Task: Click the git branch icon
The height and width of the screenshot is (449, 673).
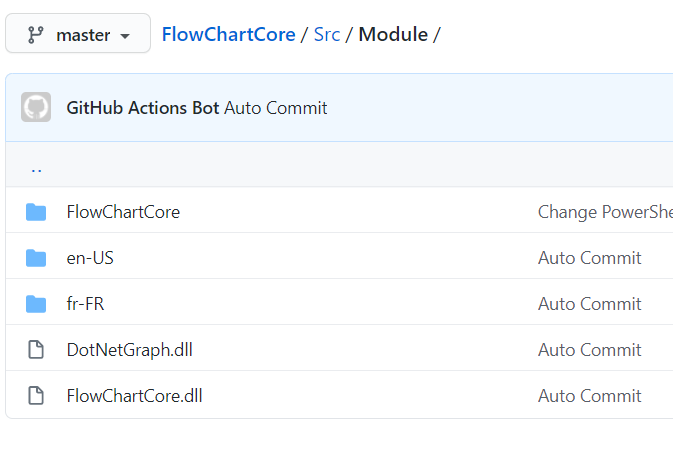Action: 36,34
